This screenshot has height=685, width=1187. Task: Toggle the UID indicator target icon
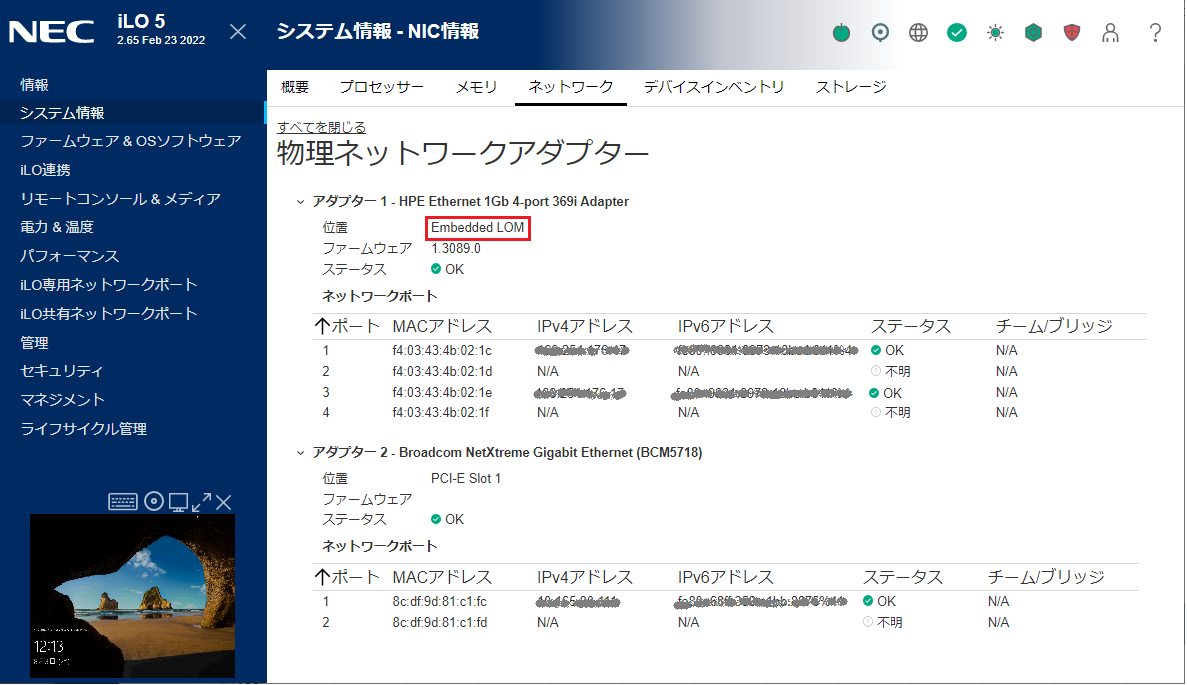coord(880,33)
